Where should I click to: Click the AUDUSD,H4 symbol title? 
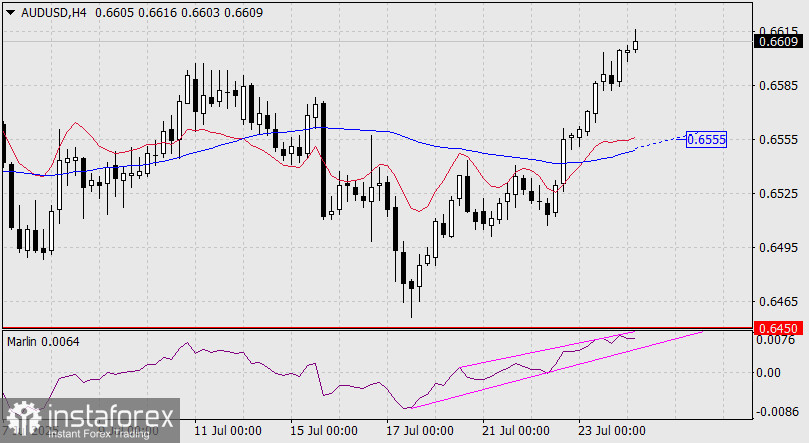(54, 13)
